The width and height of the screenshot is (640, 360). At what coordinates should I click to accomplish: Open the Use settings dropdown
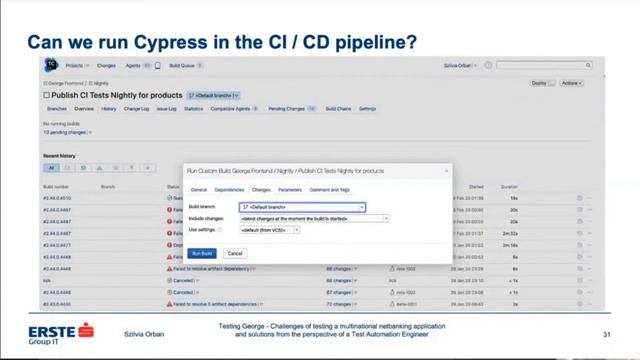pyautogui.click(x=270, y=230)
